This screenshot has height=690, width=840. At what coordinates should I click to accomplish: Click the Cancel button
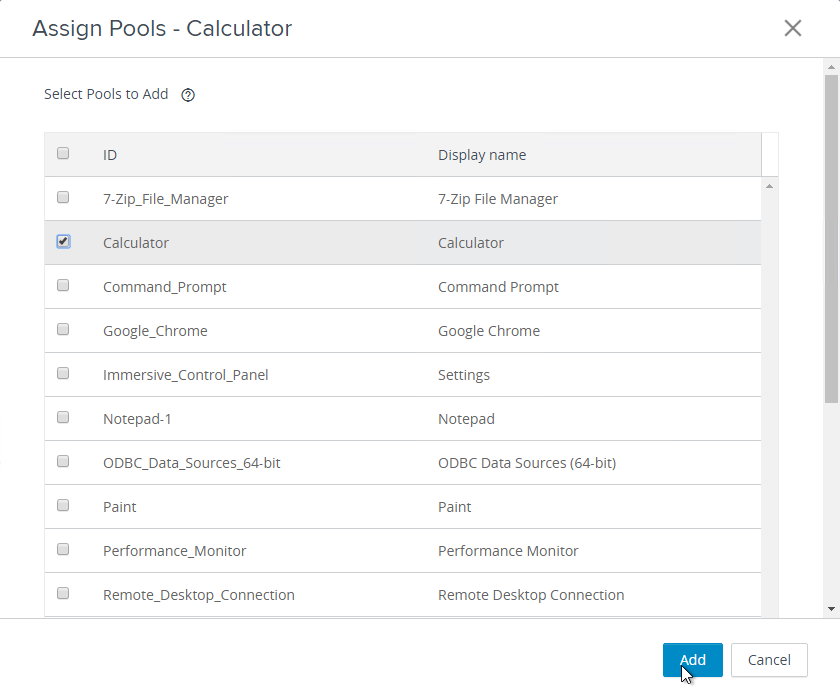pyautogui.click(x=769, y=659)
